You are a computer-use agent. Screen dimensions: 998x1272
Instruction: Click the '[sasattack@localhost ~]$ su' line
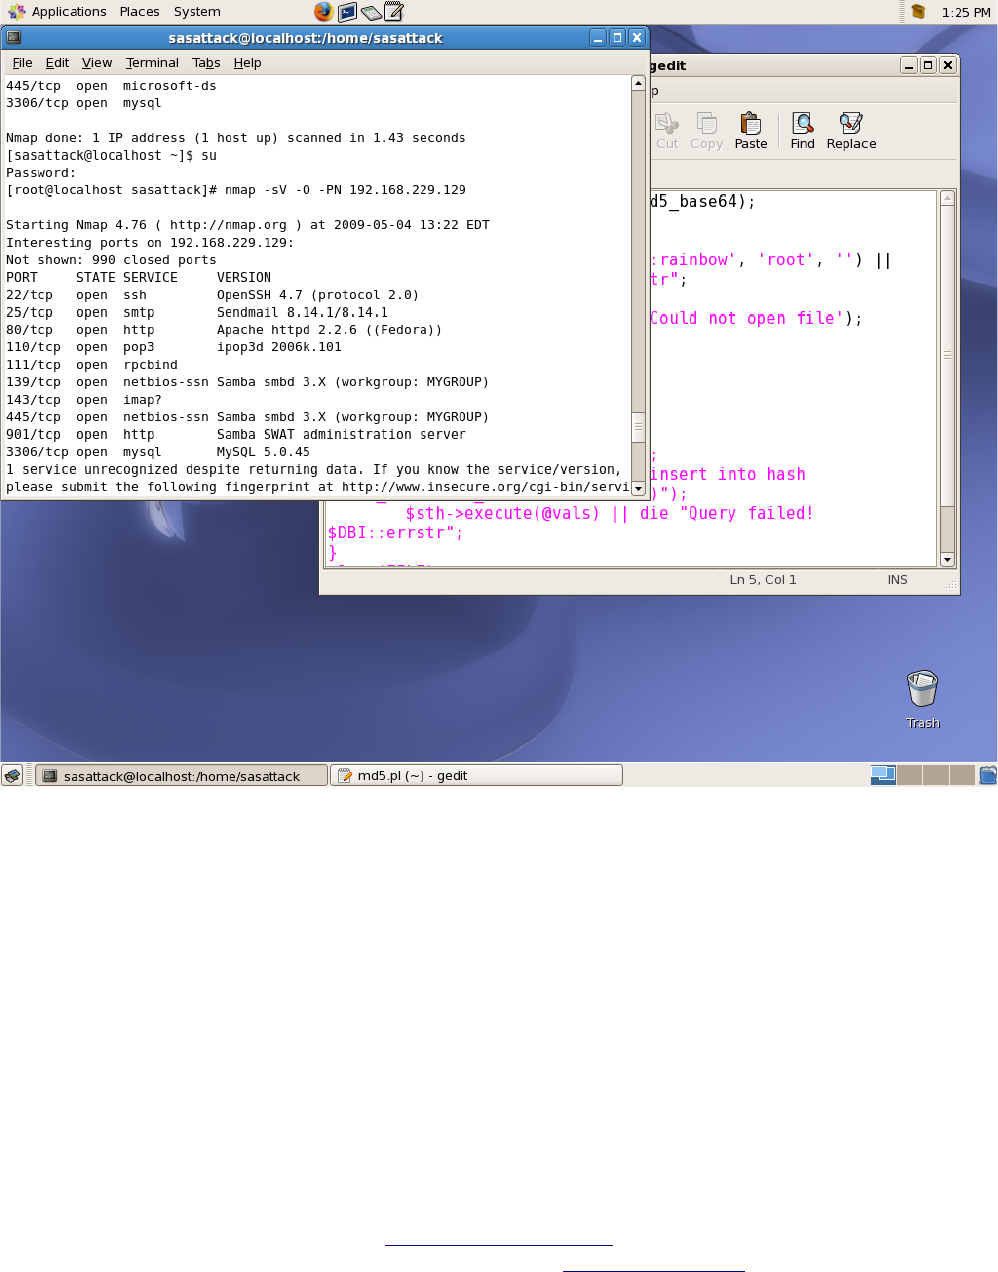click(x=112, y=155)
